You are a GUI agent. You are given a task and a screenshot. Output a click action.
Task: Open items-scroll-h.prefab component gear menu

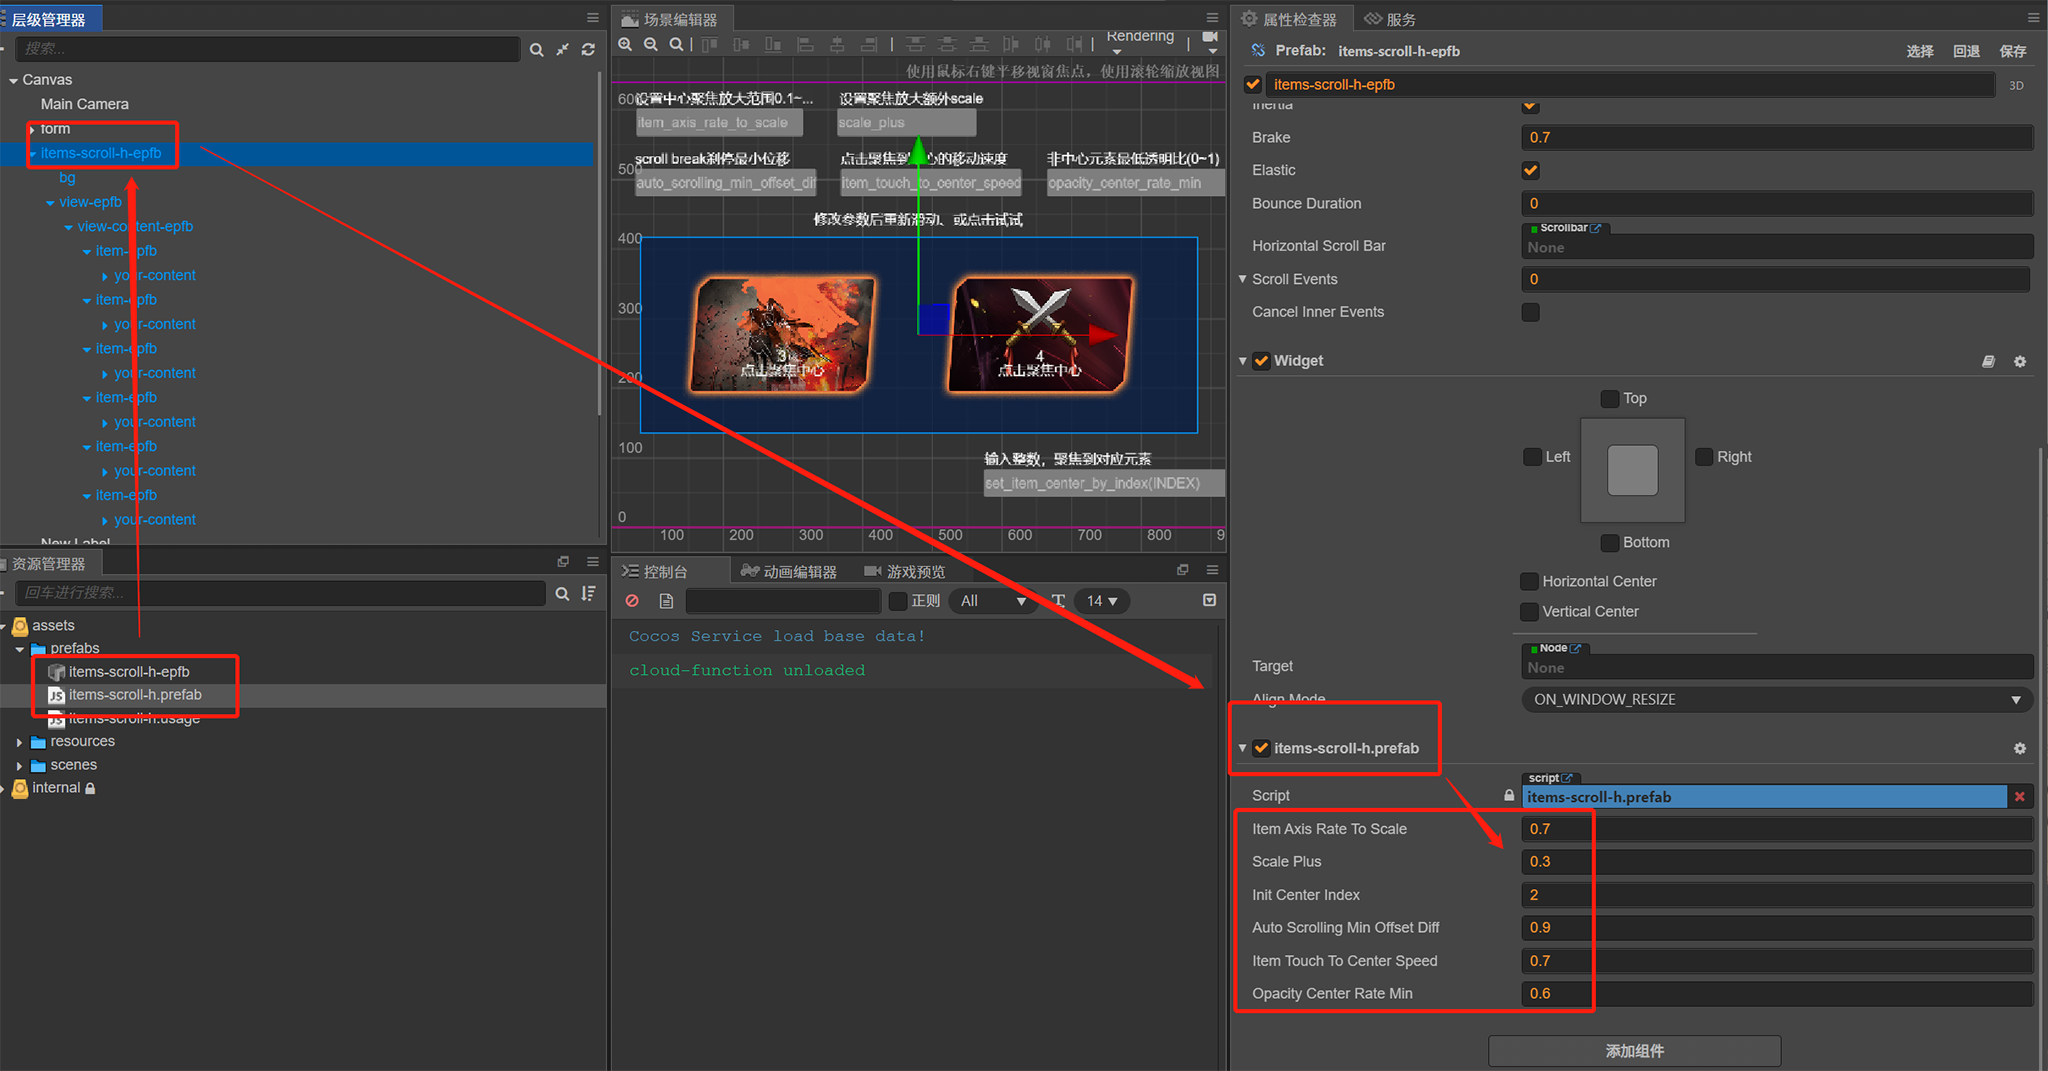pyautogui.click(x=2020, y=748)
